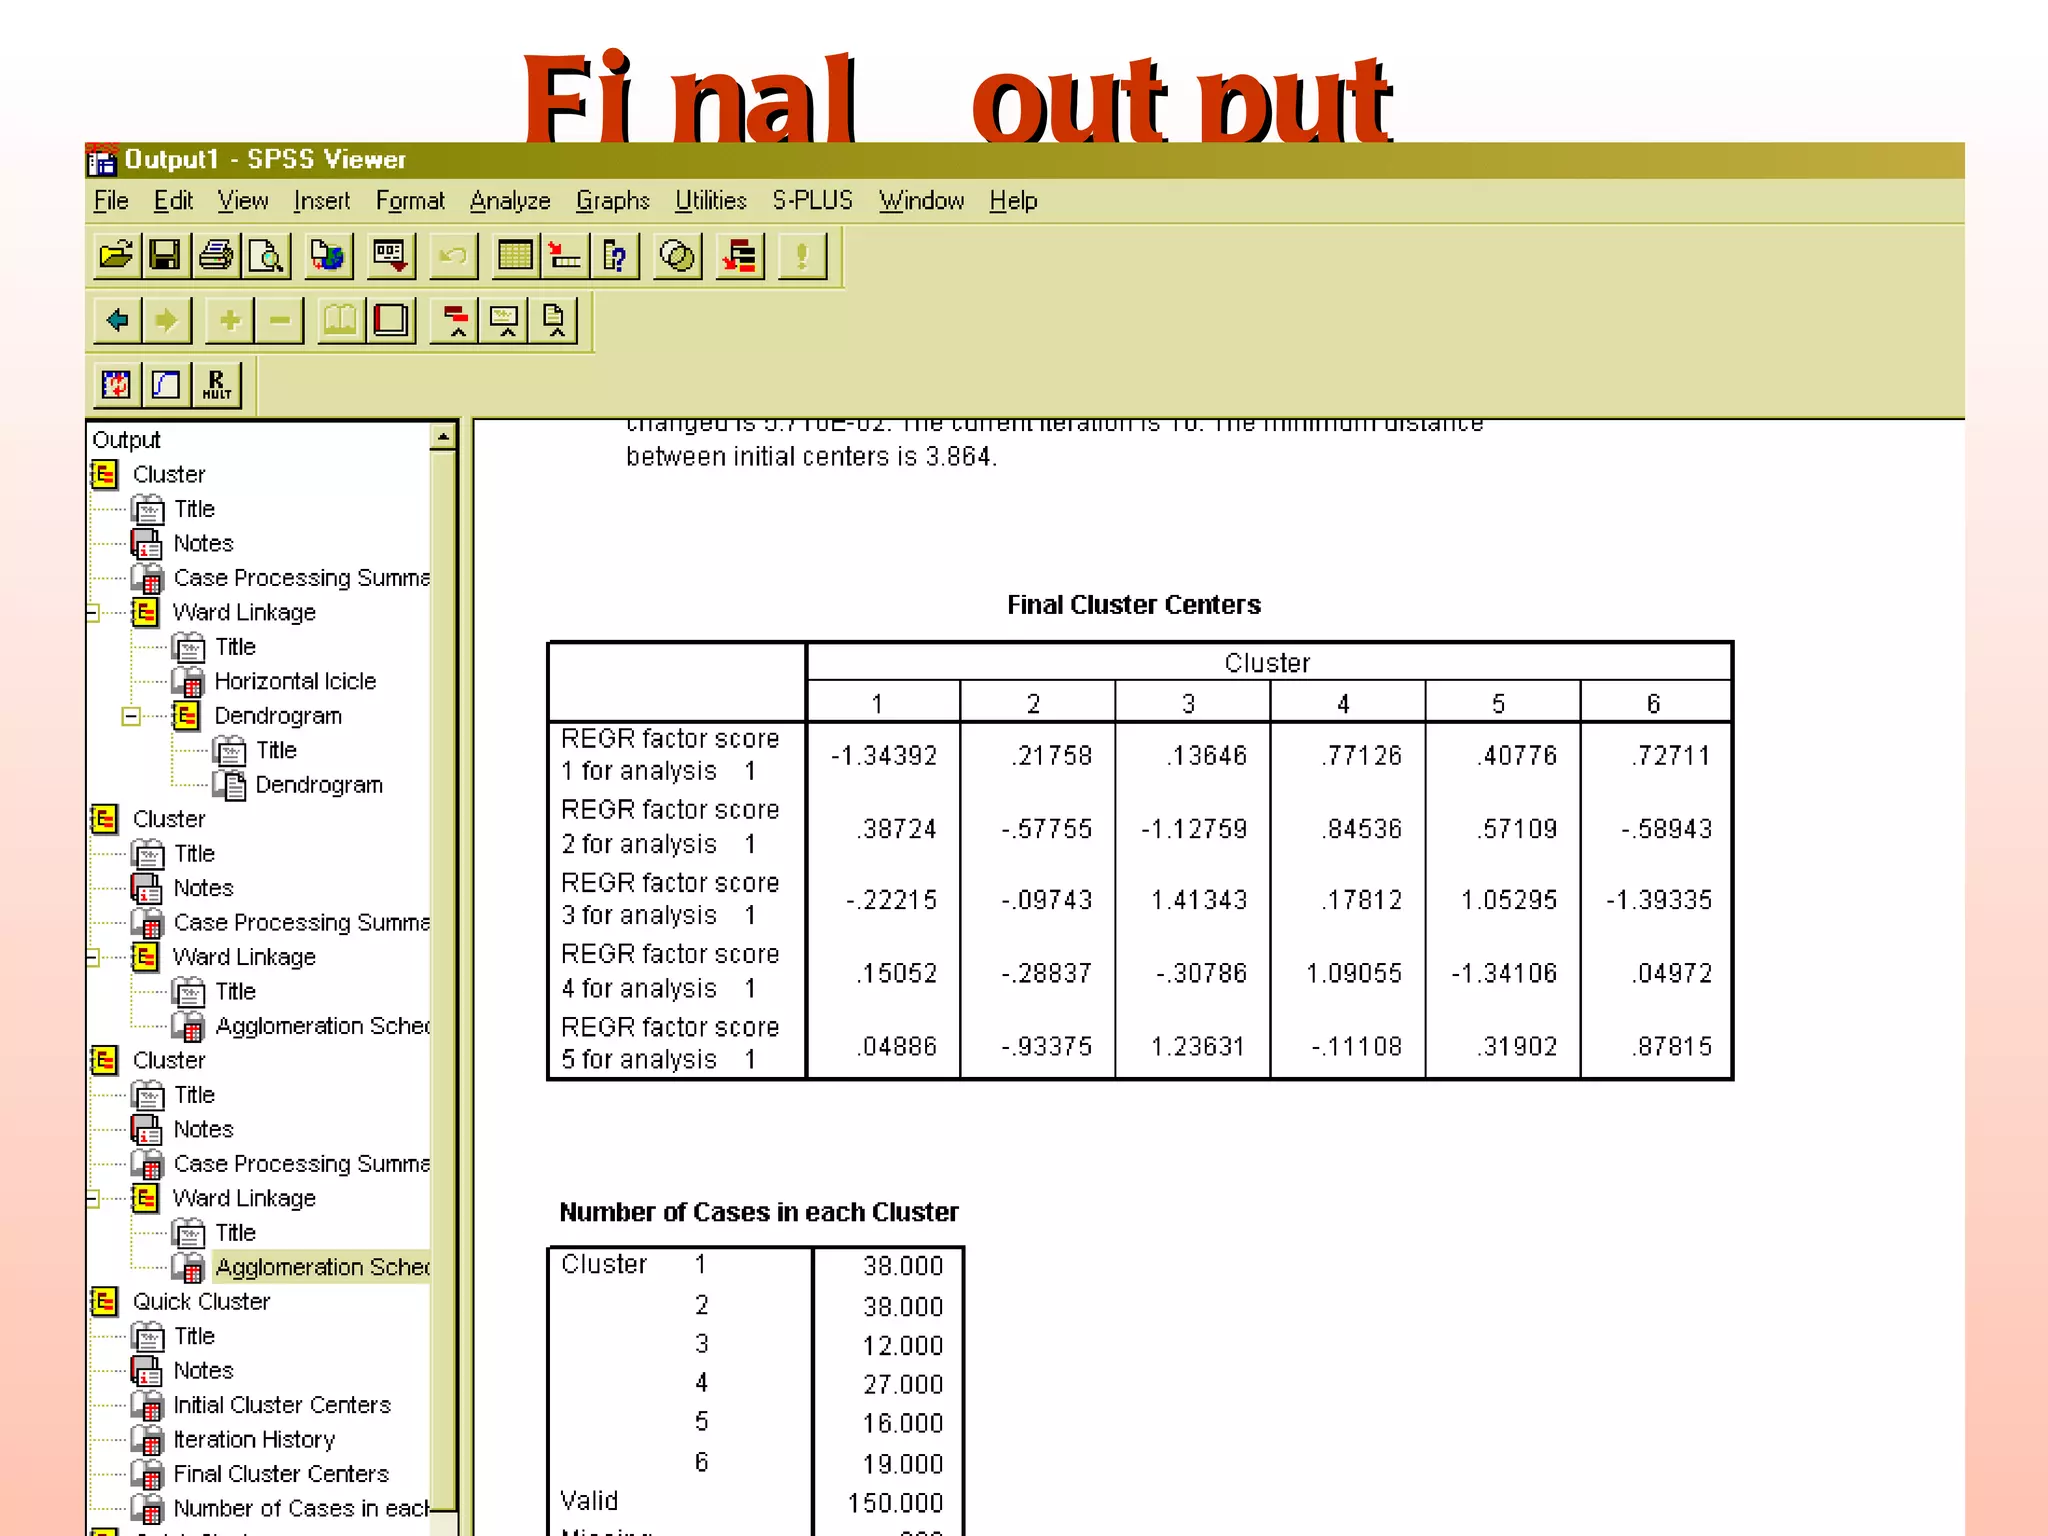The image size is (2048, 1536).
Task: Click cell value -1.34392 in table
Action: (884, 756)
